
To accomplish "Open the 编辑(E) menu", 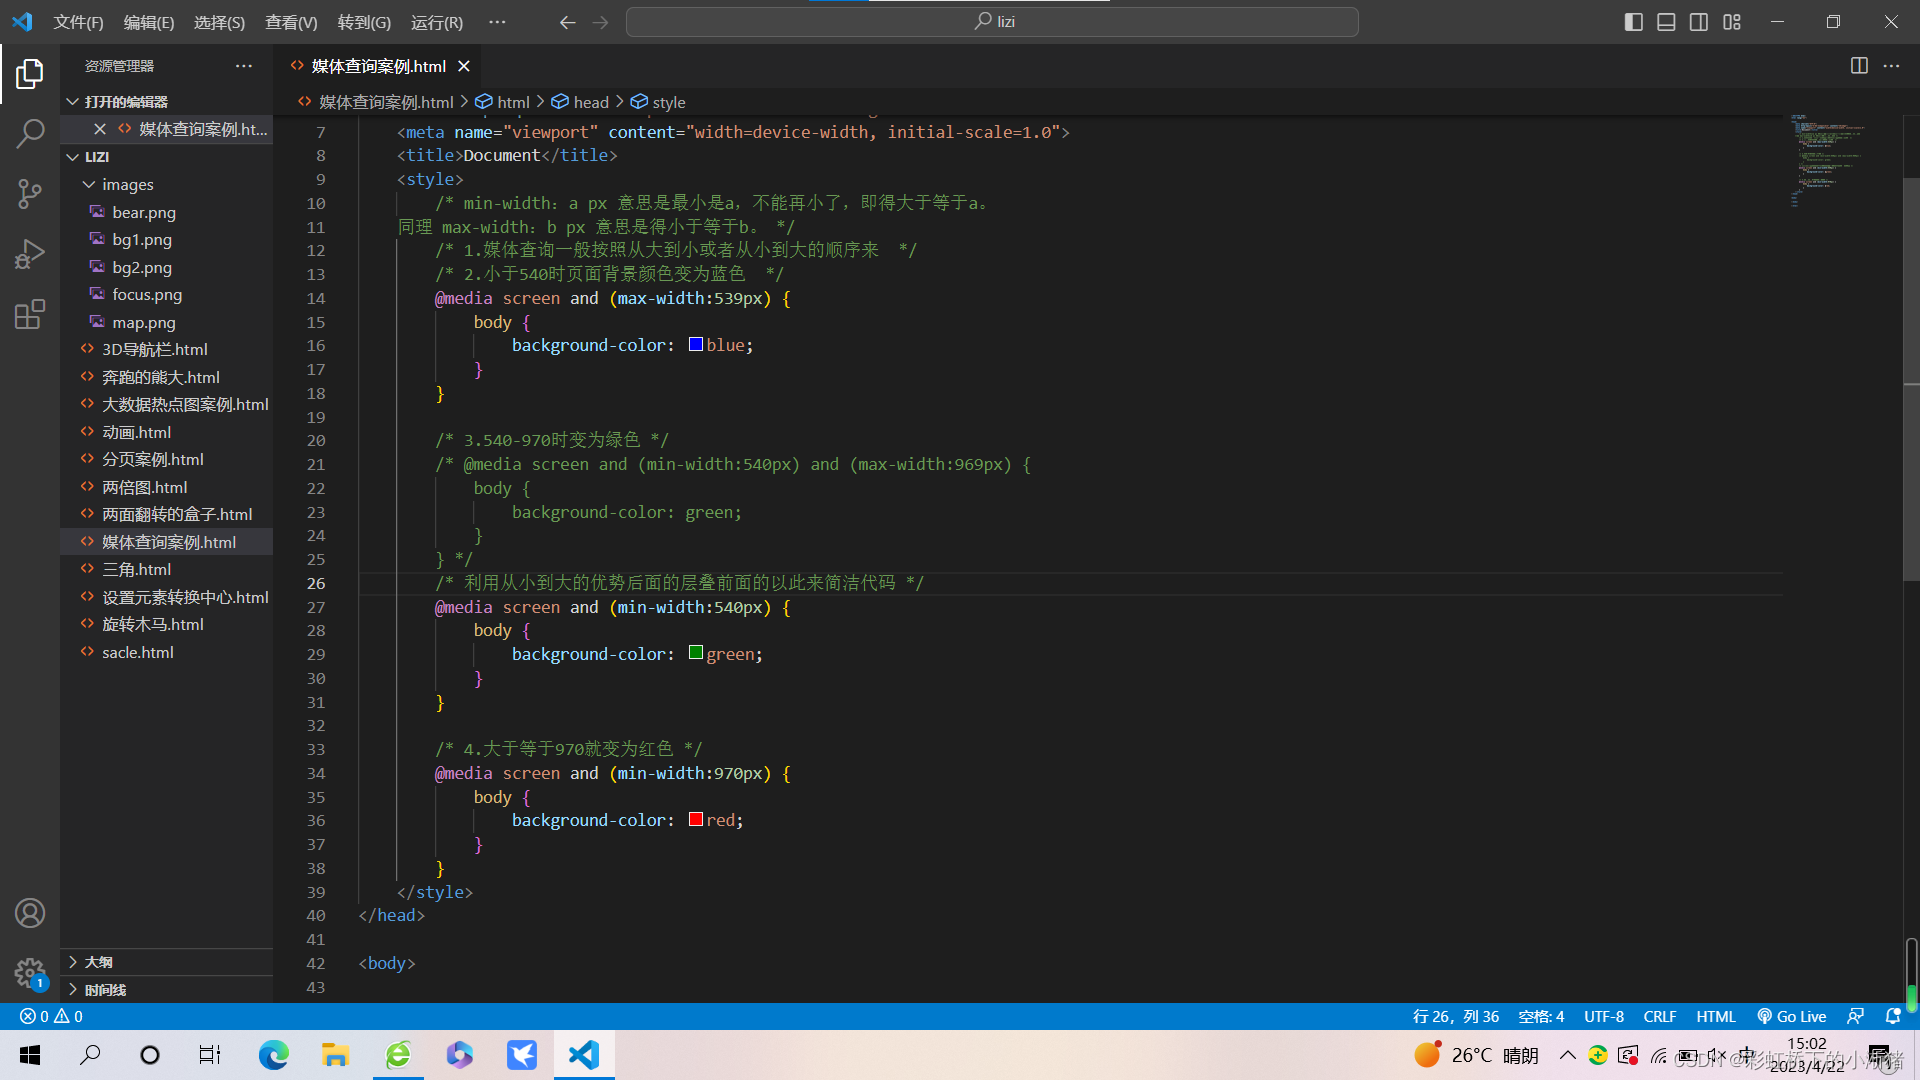I will click(x=149, y=22).
